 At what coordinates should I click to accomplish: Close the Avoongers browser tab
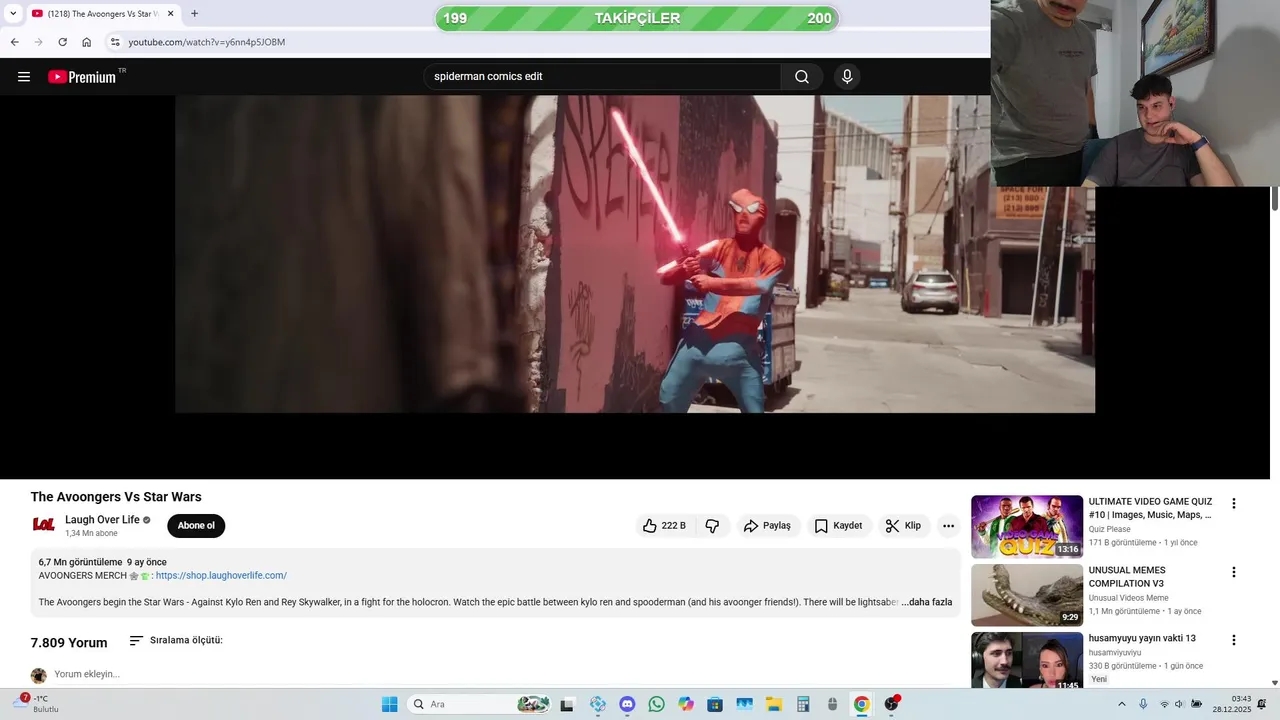[170, 14]
